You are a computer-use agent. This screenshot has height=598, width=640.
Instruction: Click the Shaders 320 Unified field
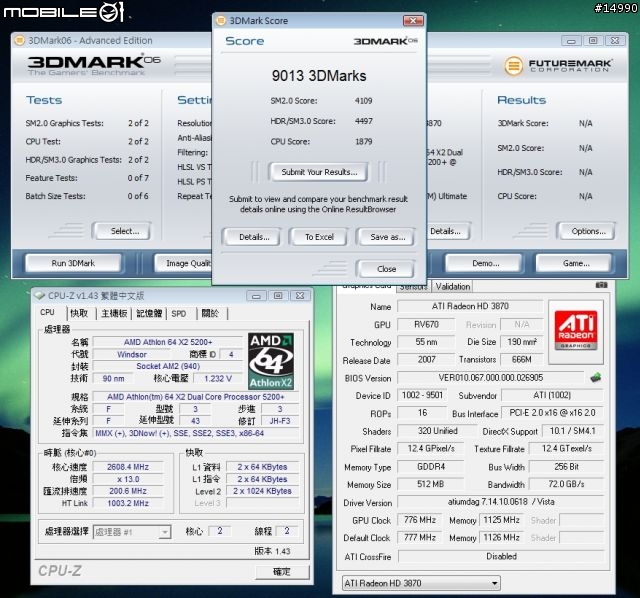pos(437,431)
